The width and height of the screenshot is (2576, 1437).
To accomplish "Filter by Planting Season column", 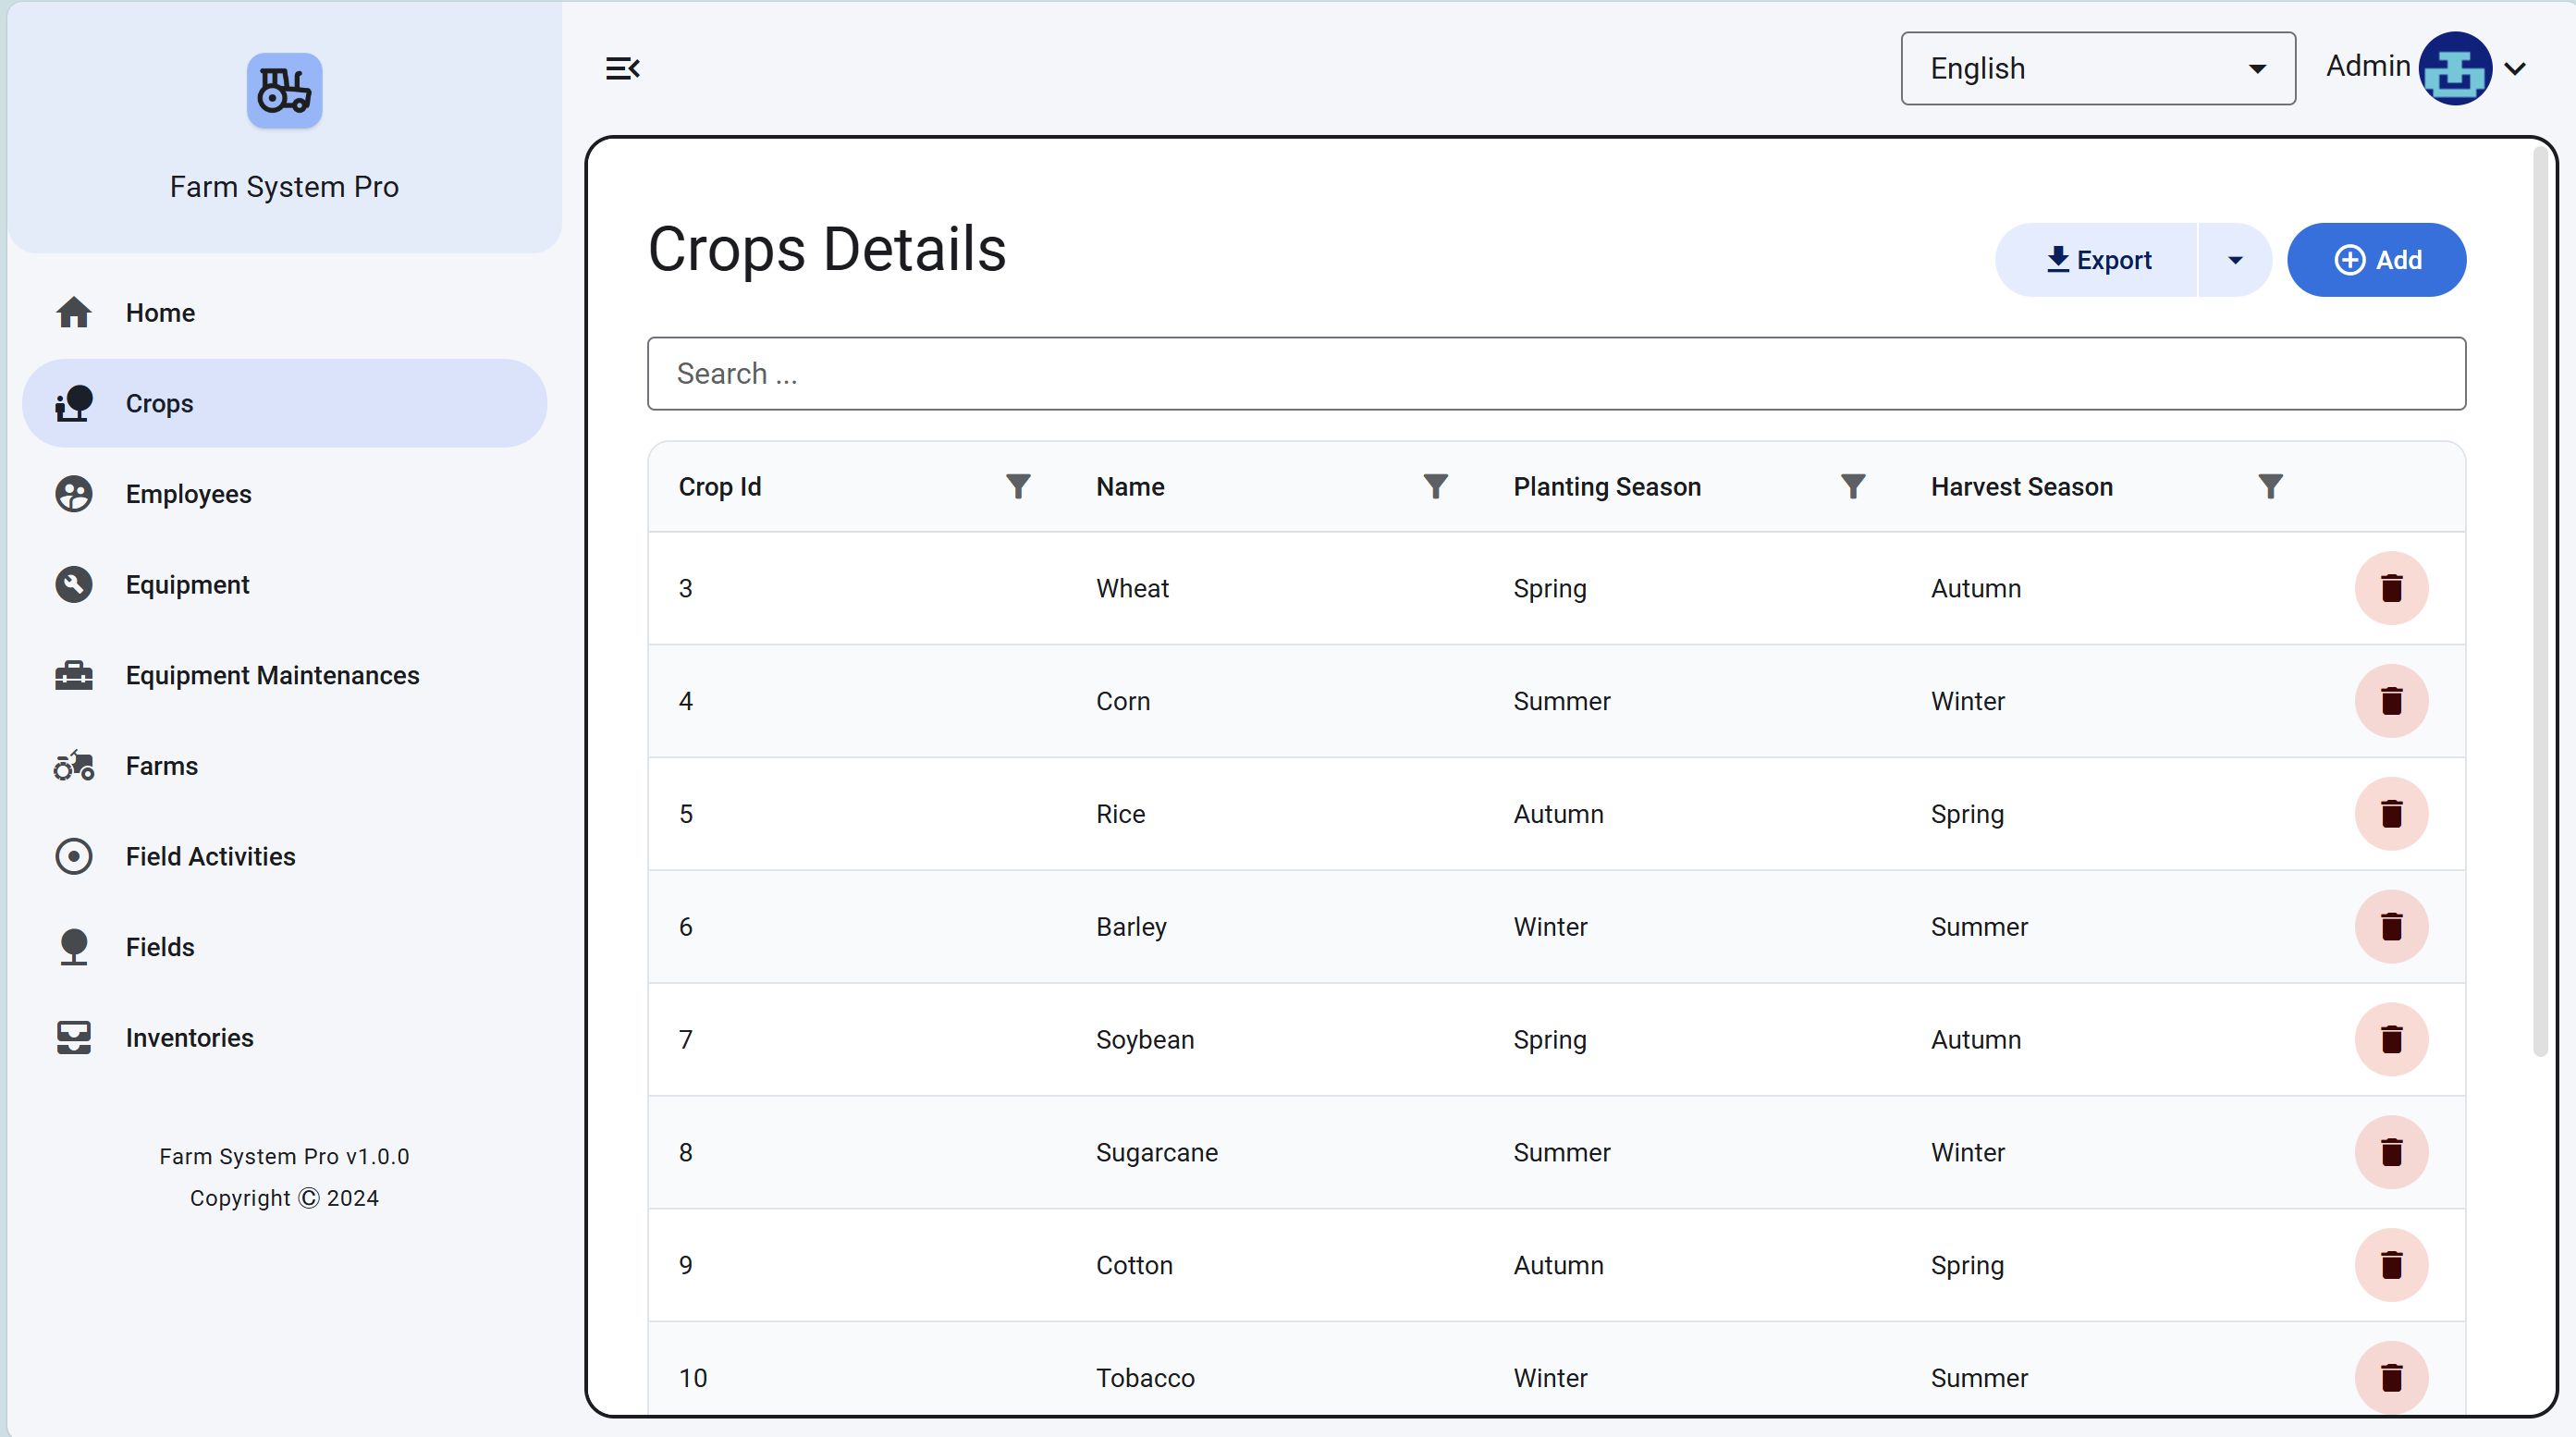I will [x=1852, y=486].
